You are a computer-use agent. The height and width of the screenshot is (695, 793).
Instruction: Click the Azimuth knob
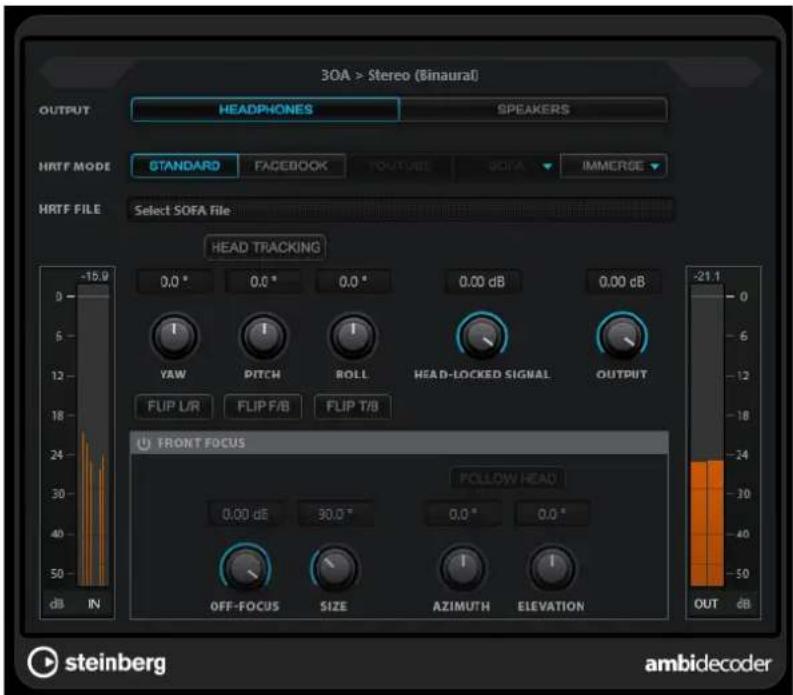point(463,569)
